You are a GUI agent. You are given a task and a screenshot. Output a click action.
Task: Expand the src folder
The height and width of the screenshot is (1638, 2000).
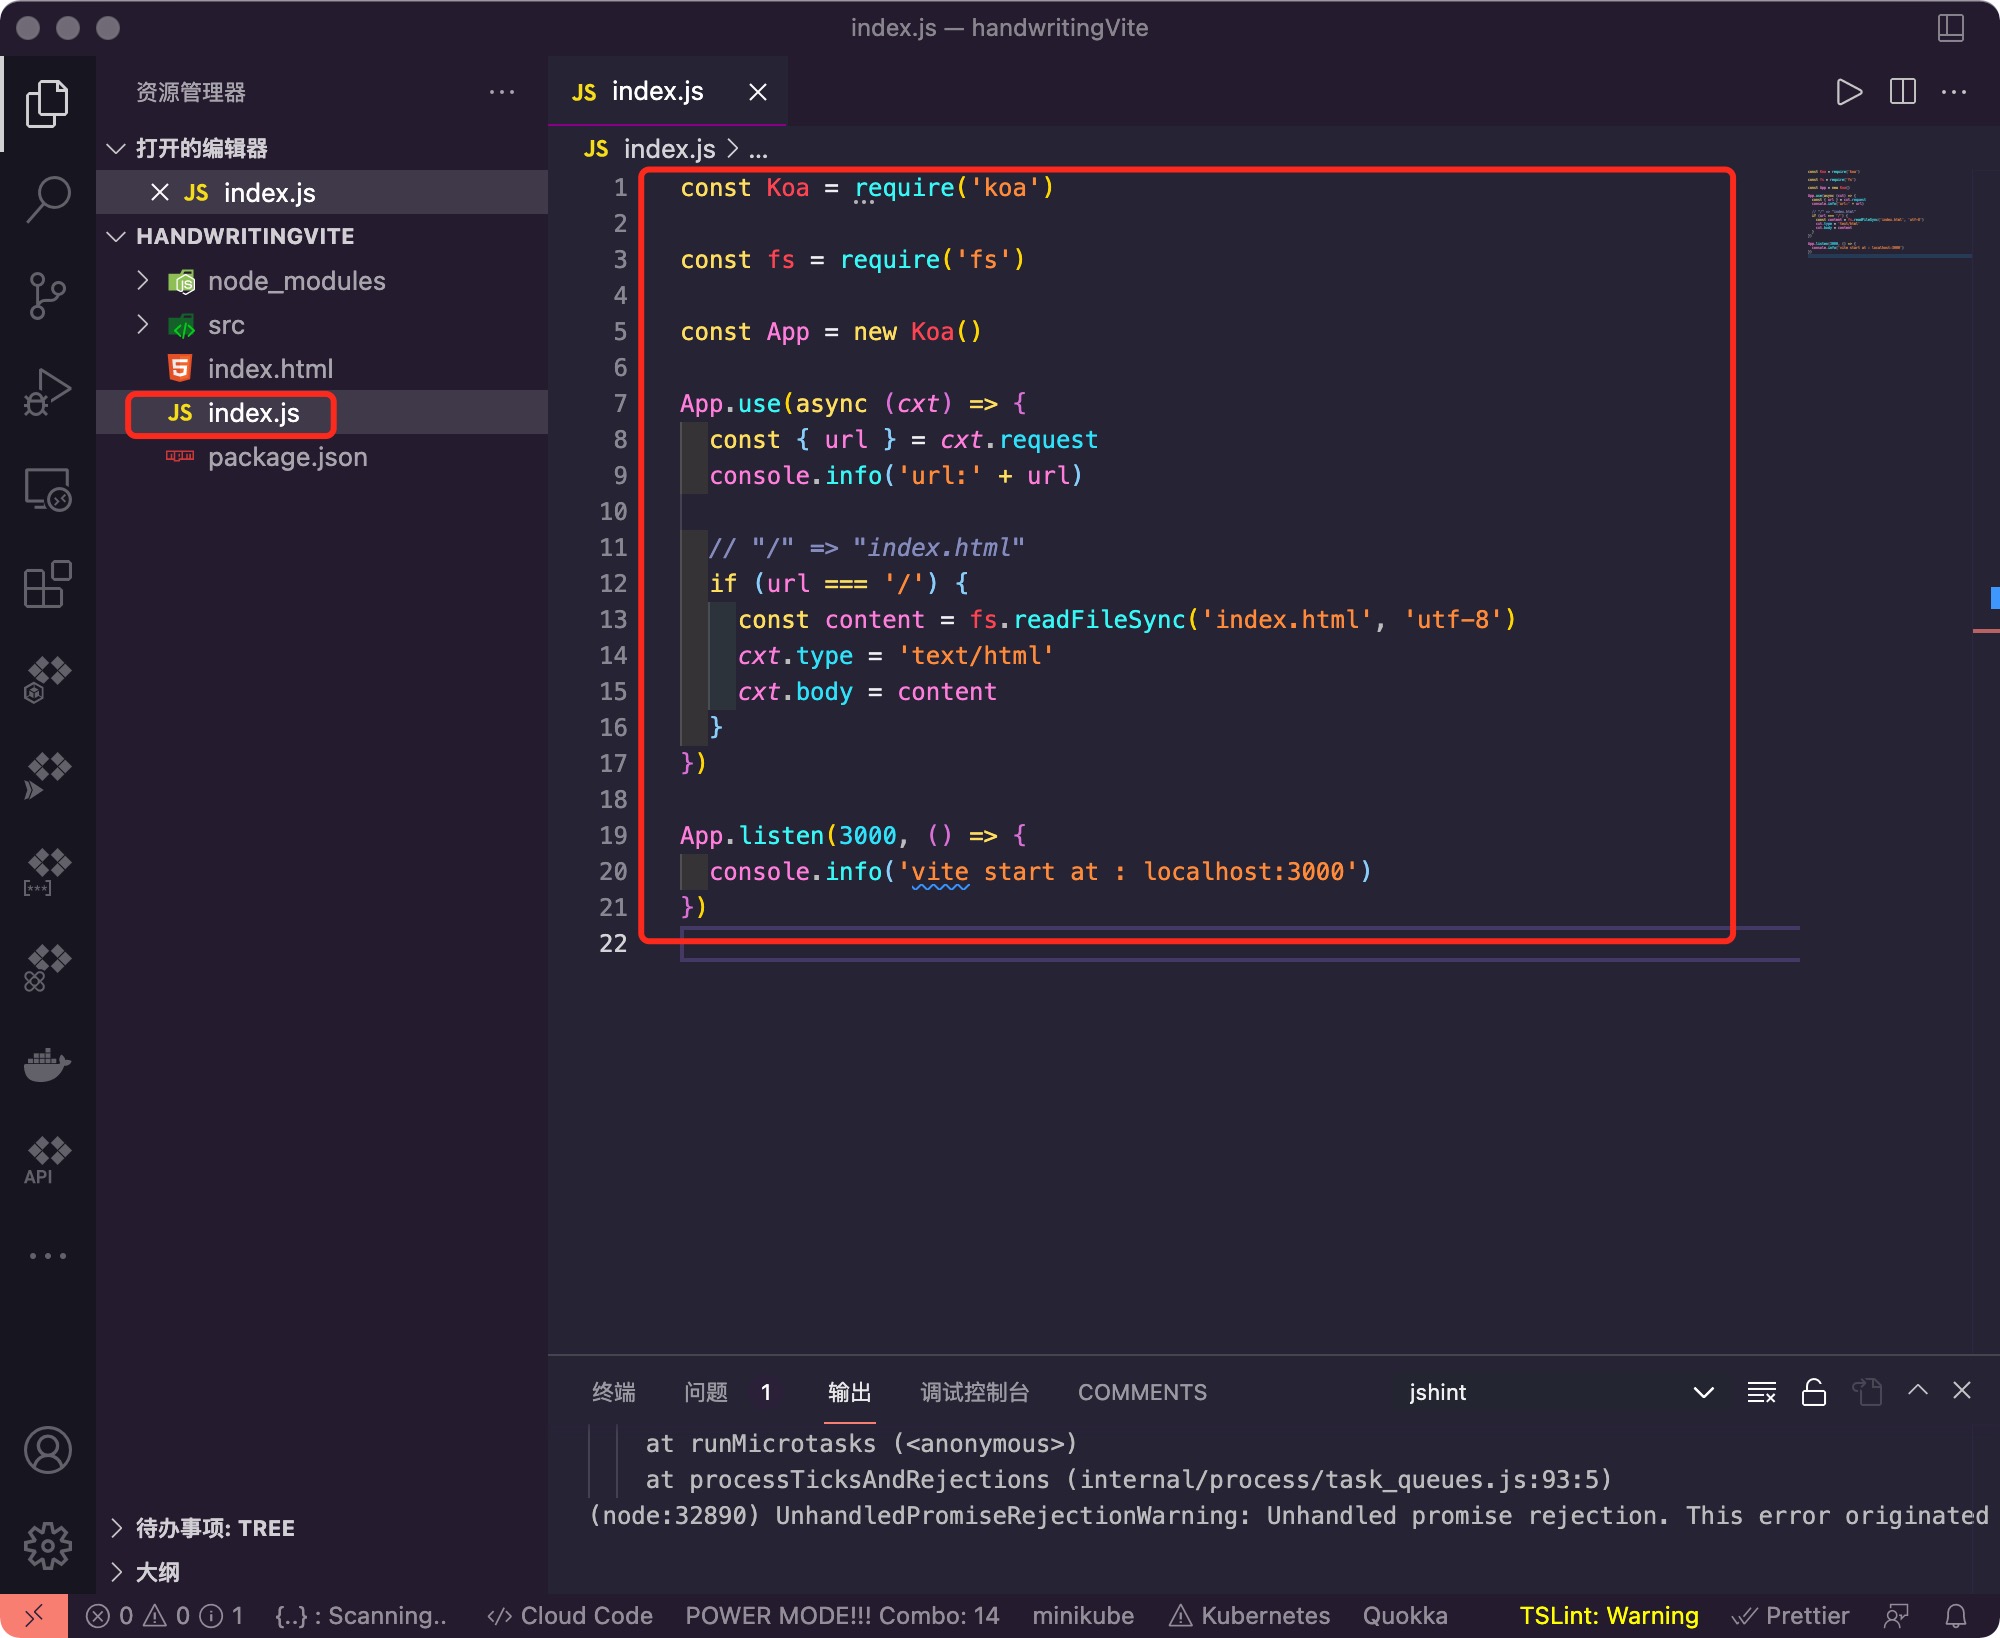pos(142,324)
